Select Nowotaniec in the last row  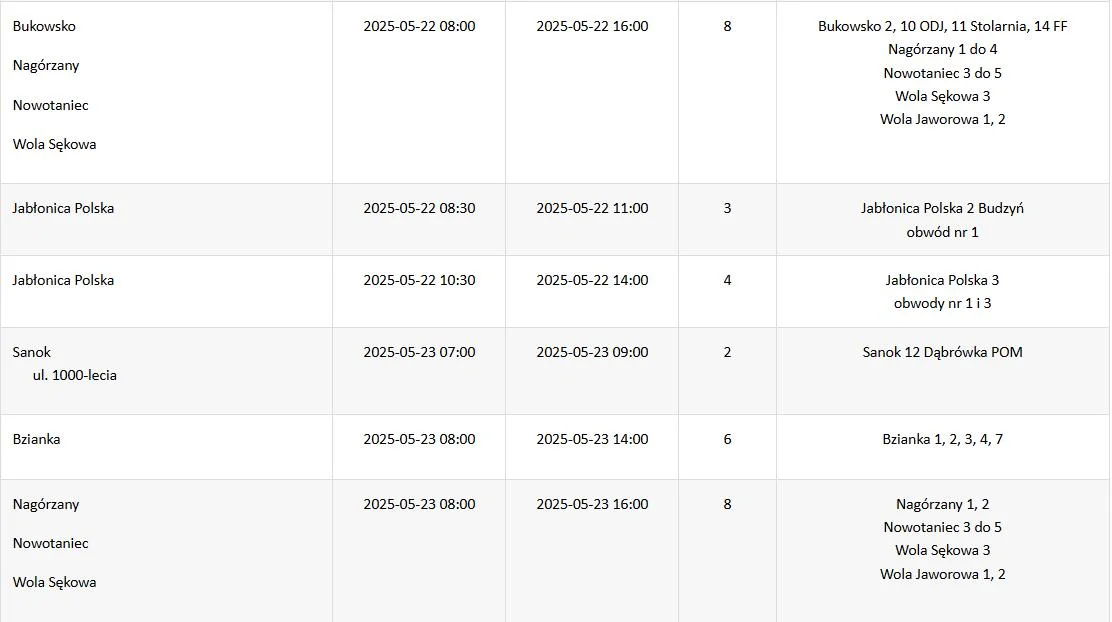tap(50, 543)
